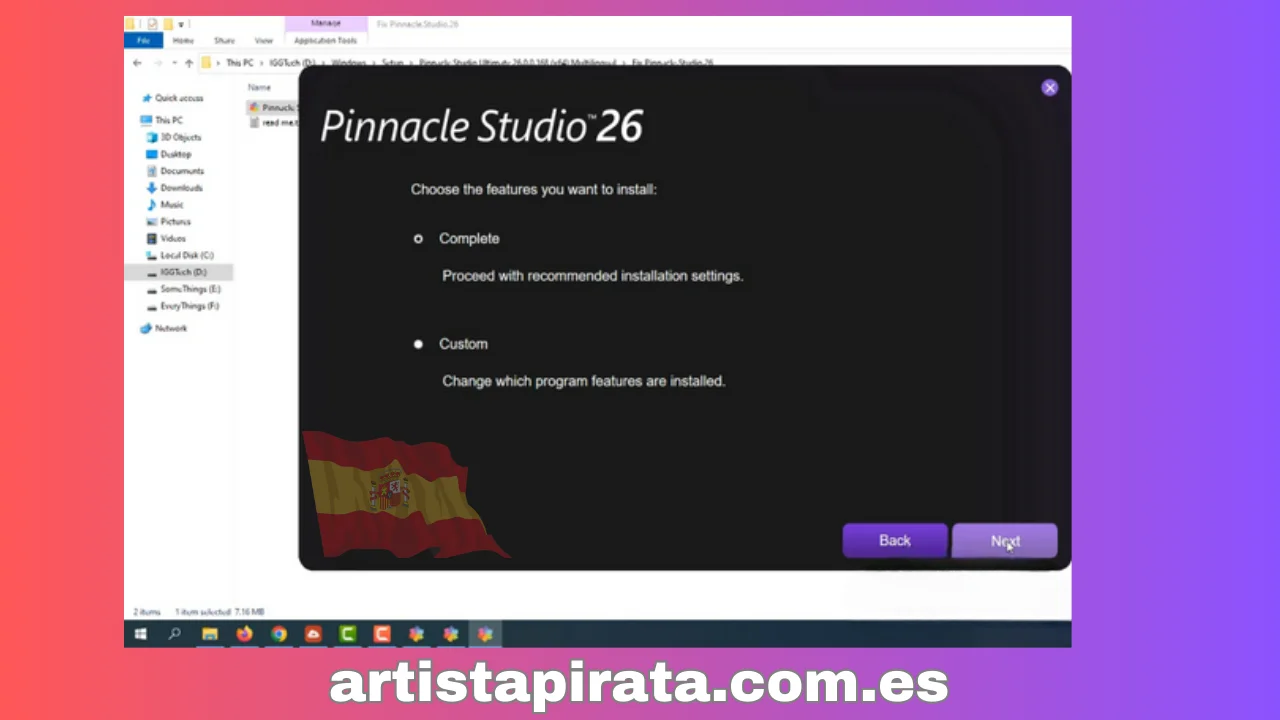Open the View ribbon tab in Explorer

tap(263, 40)
